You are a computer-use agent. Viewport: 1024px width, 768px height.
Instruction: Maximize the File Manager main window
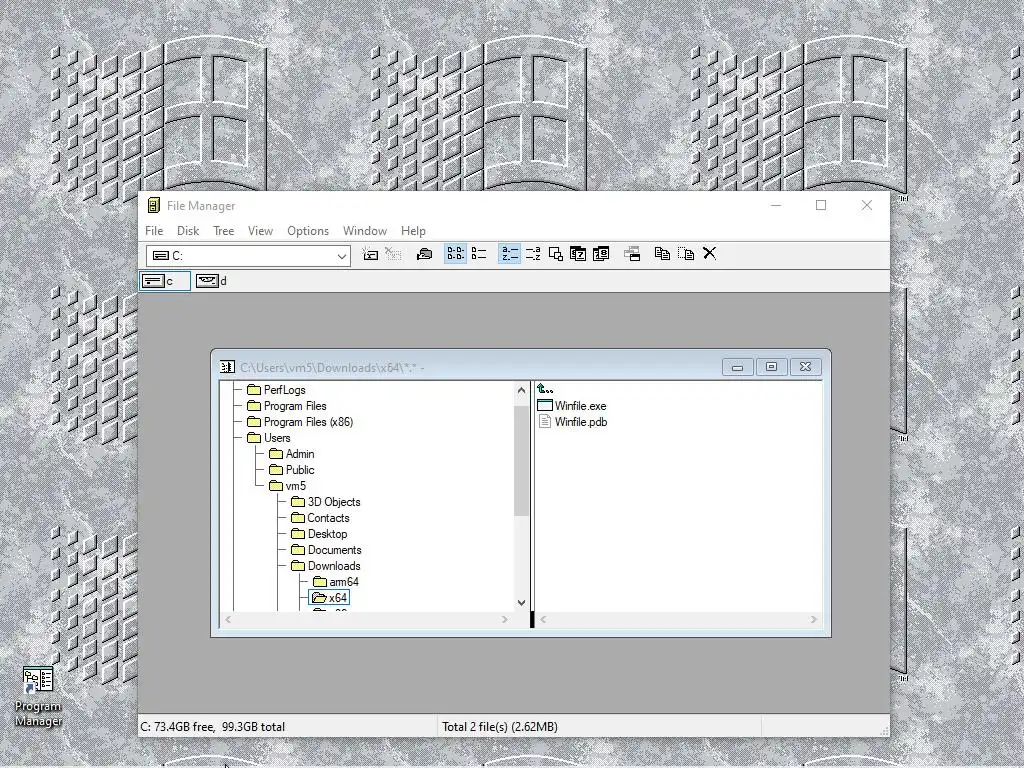coord(821,205)
